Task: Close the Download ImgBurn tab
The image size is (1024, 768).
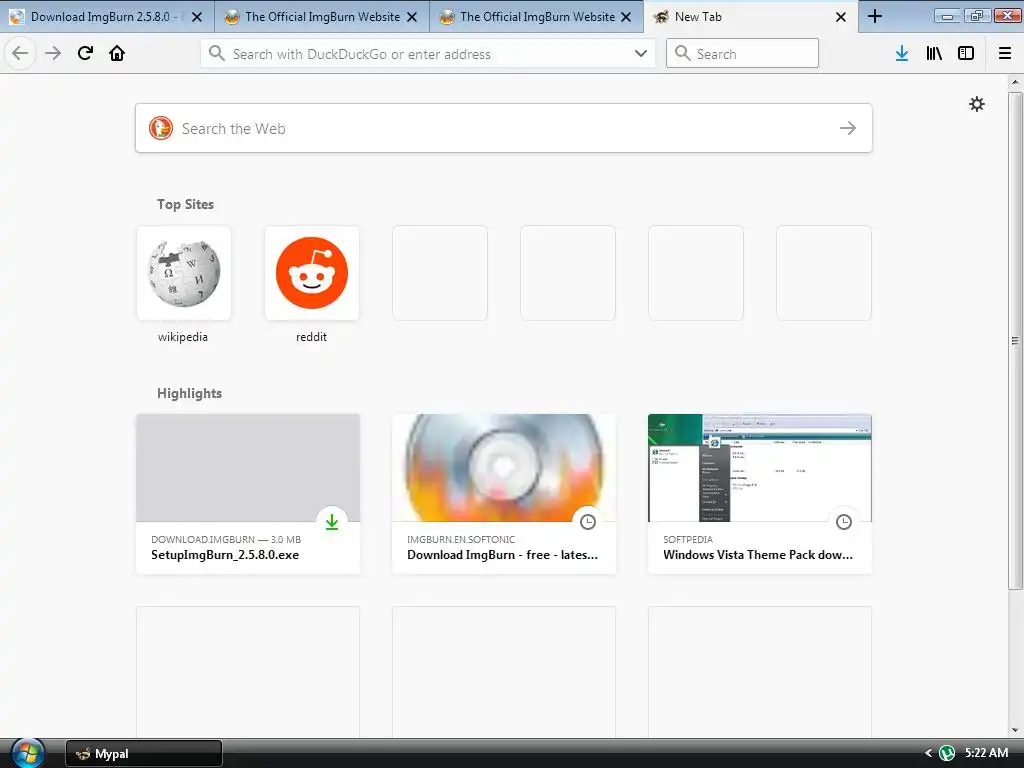Action: point(197,17)
